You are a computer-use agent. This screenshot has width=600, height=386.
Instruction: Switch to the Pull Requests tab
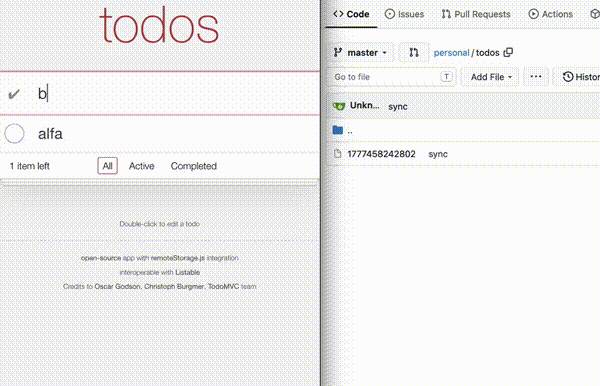[x=476, y=14]
